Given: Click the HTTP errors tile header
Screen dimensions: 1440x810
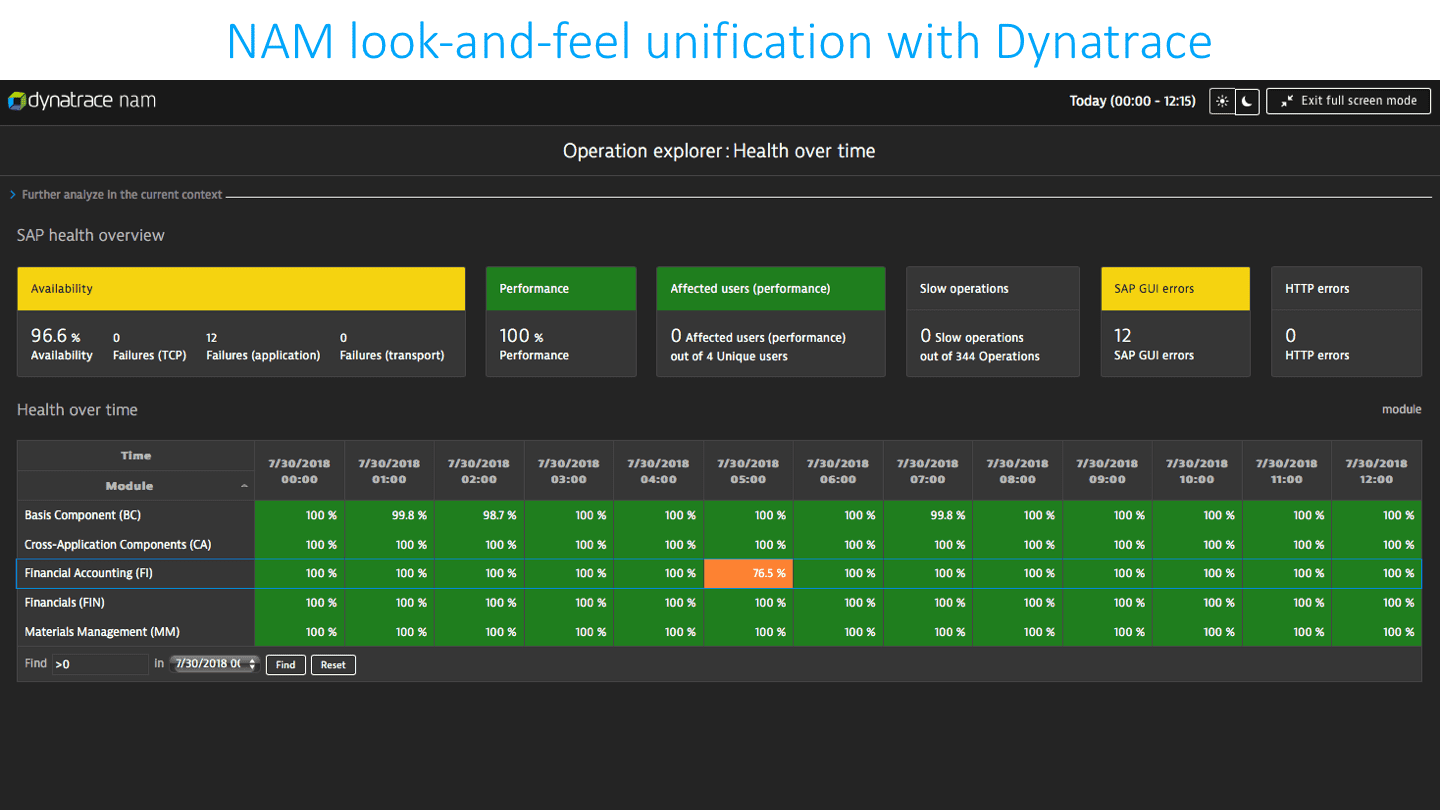Looking at the screenshot, I should tap(1346, 289).
